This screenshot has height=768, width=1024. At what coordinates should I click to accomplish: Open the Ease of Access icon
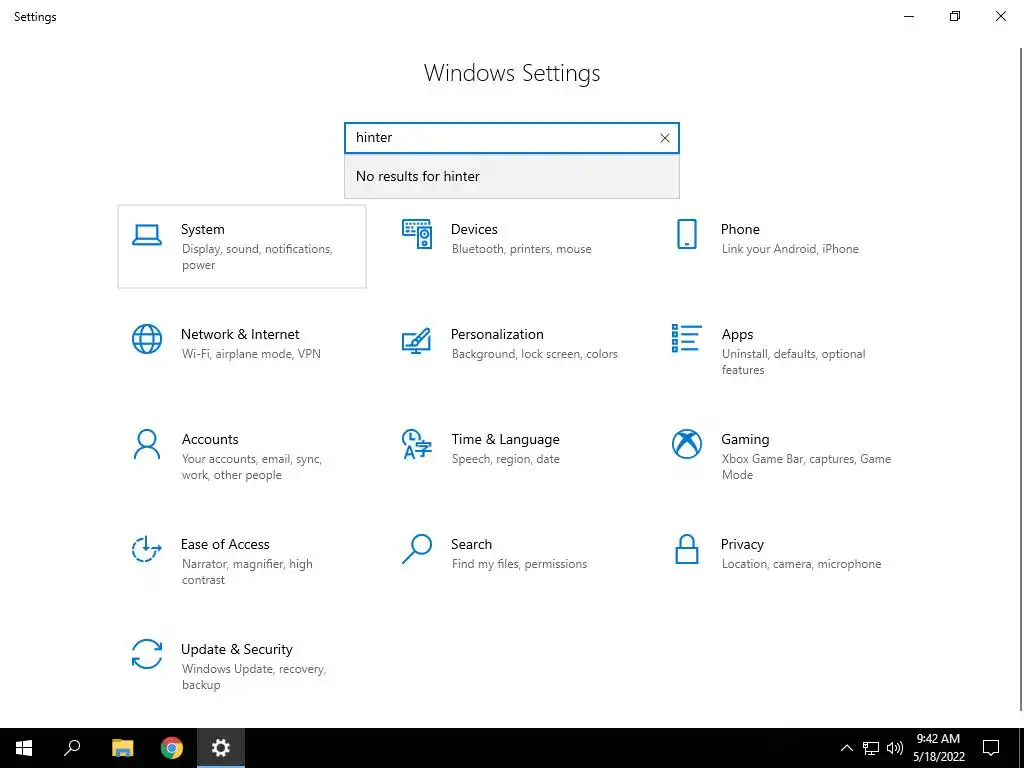[147, 549]
